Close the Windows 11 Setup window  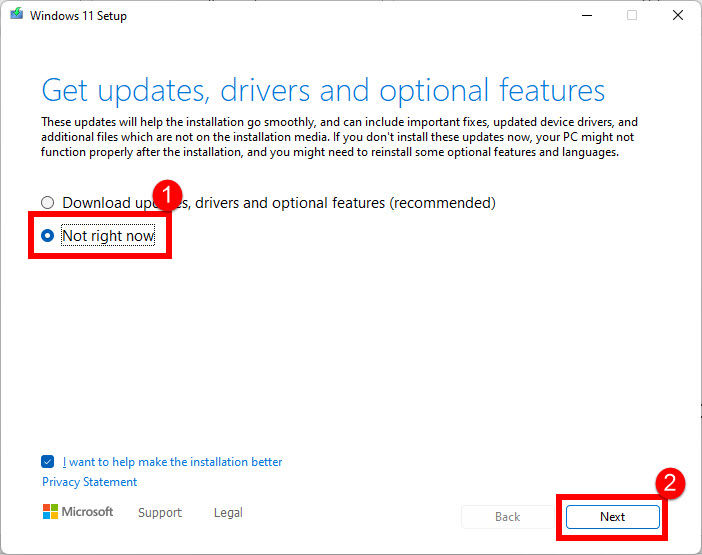tap(678, 15)
